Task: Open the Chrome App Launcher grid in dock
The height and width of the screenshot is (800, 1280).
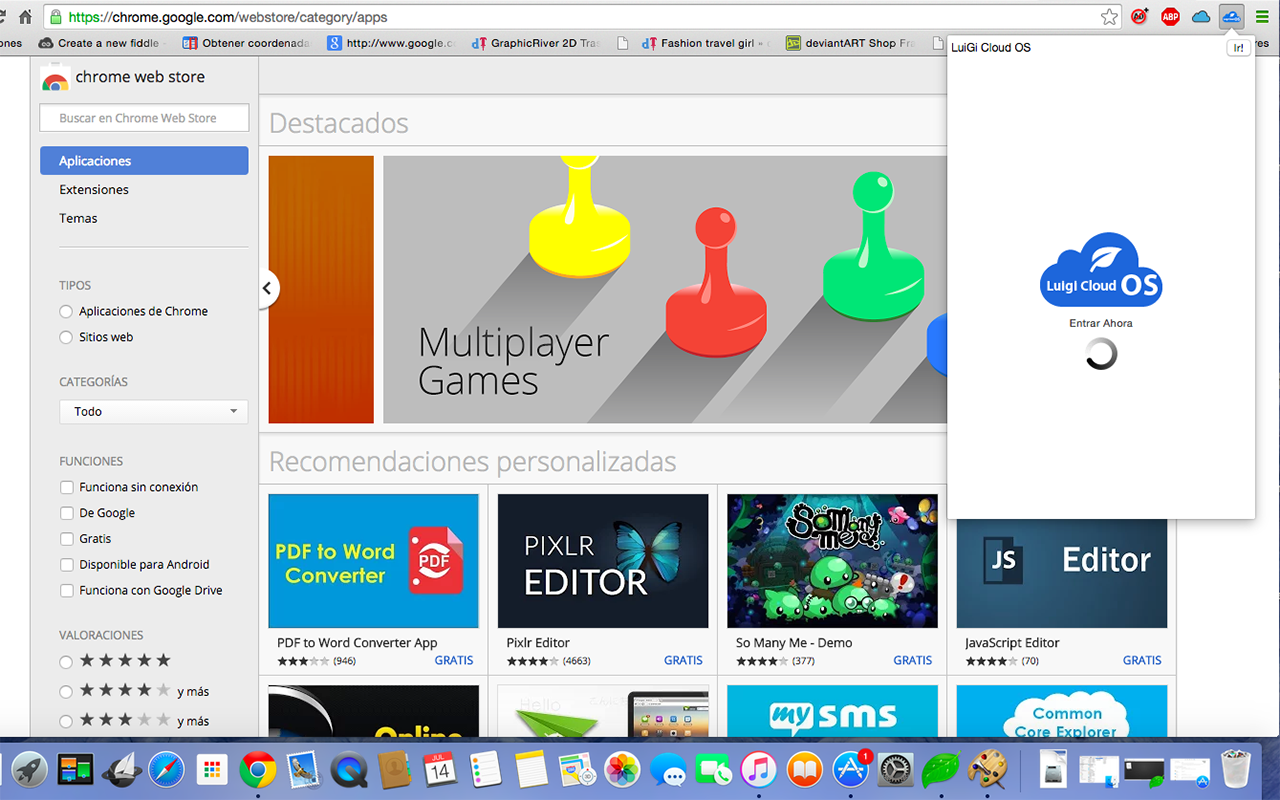Action: click(212, 770)
